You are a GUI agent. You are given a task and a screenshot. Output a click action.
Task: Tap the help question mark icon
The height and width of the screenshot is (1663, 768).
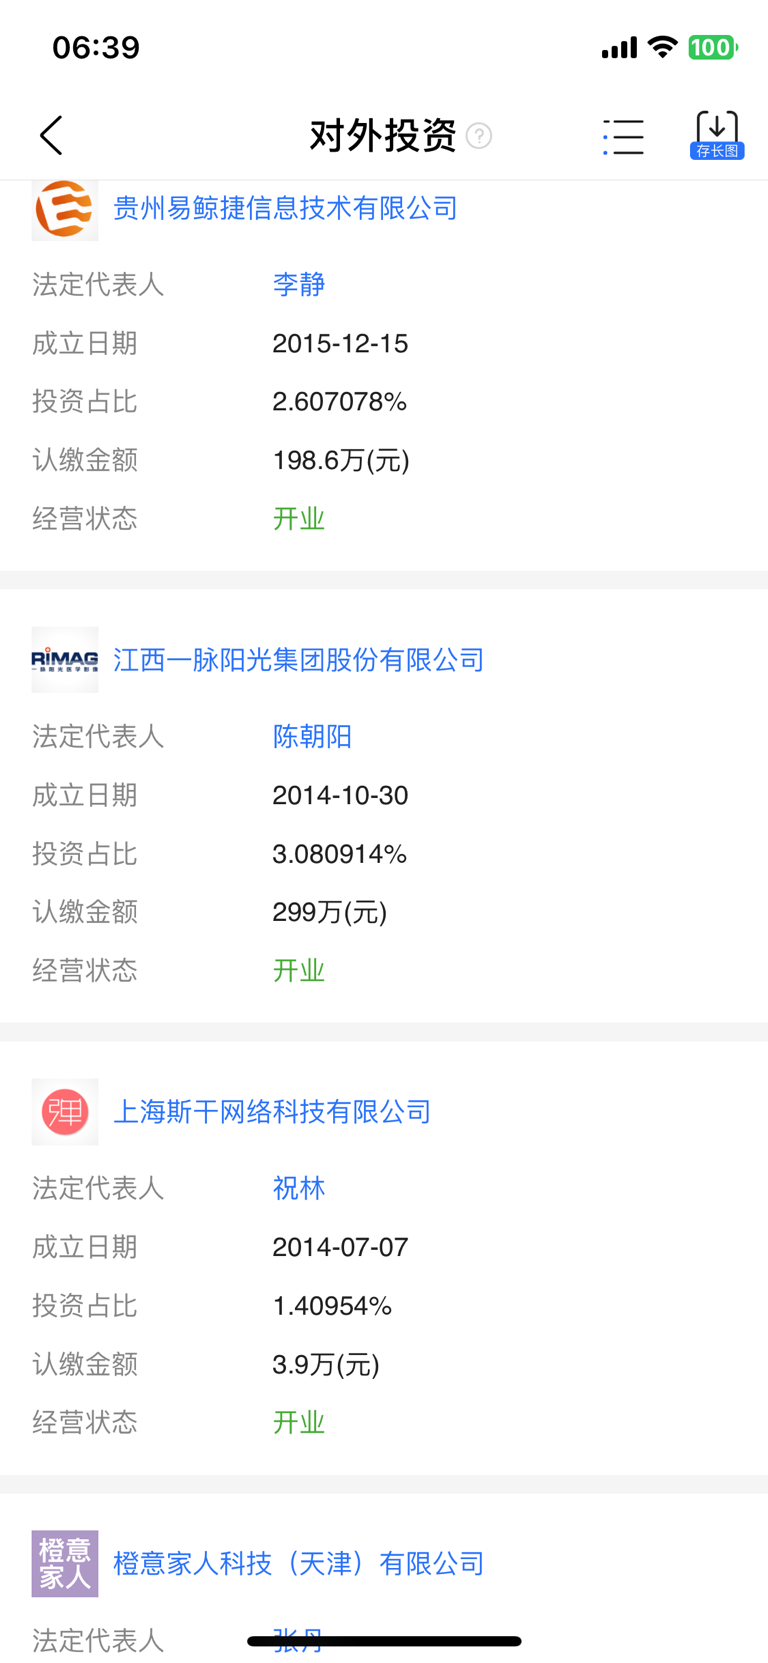point(479,136)
